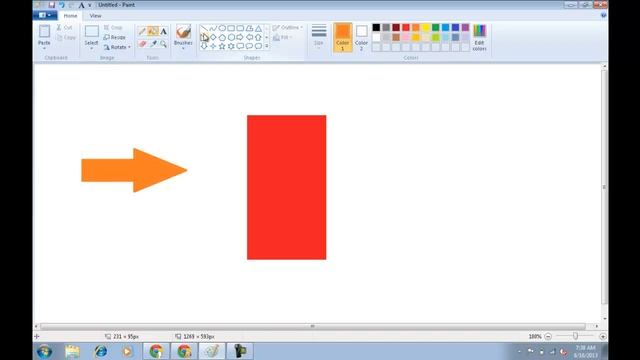Click the horizontal scrollbar of canvas
This screenshot has width=640, height=360.
pyautogui.click(x=313, y=326)
